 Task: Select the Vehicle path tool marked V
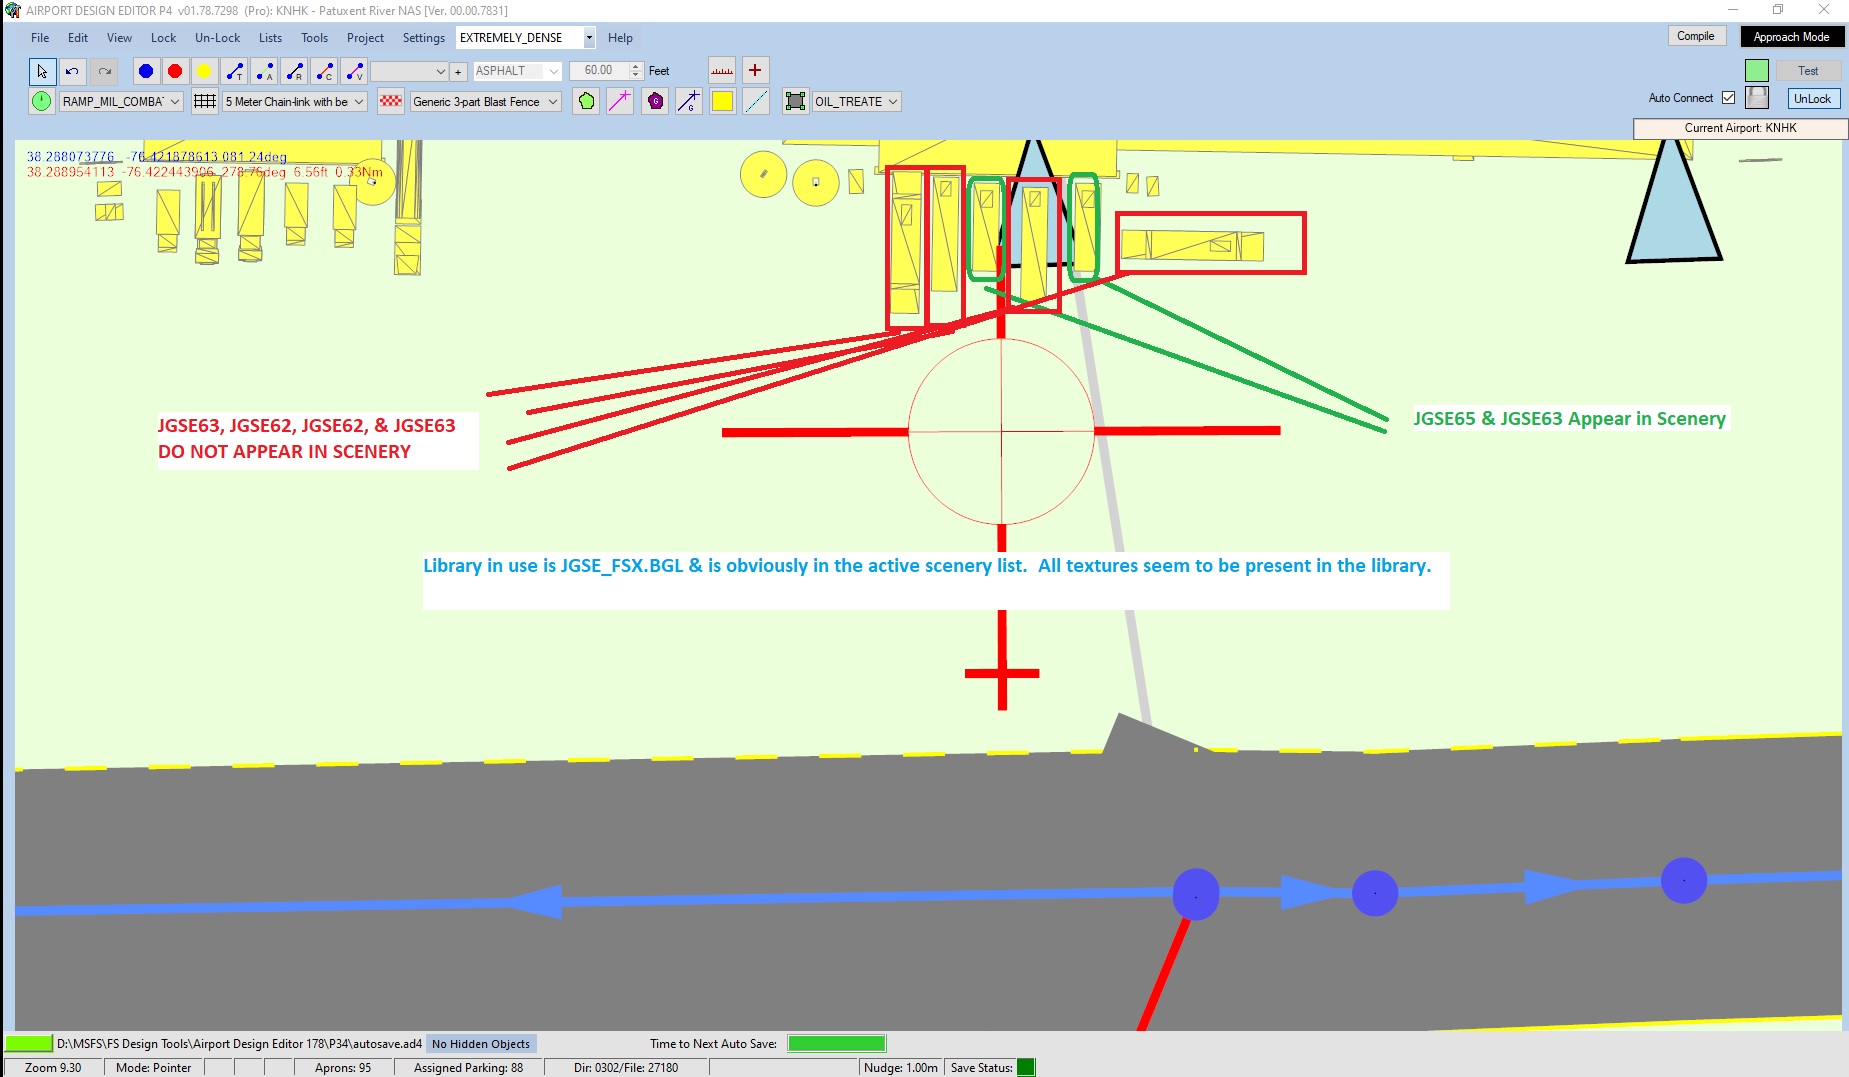pyautogui.click(x=354, y=71)
